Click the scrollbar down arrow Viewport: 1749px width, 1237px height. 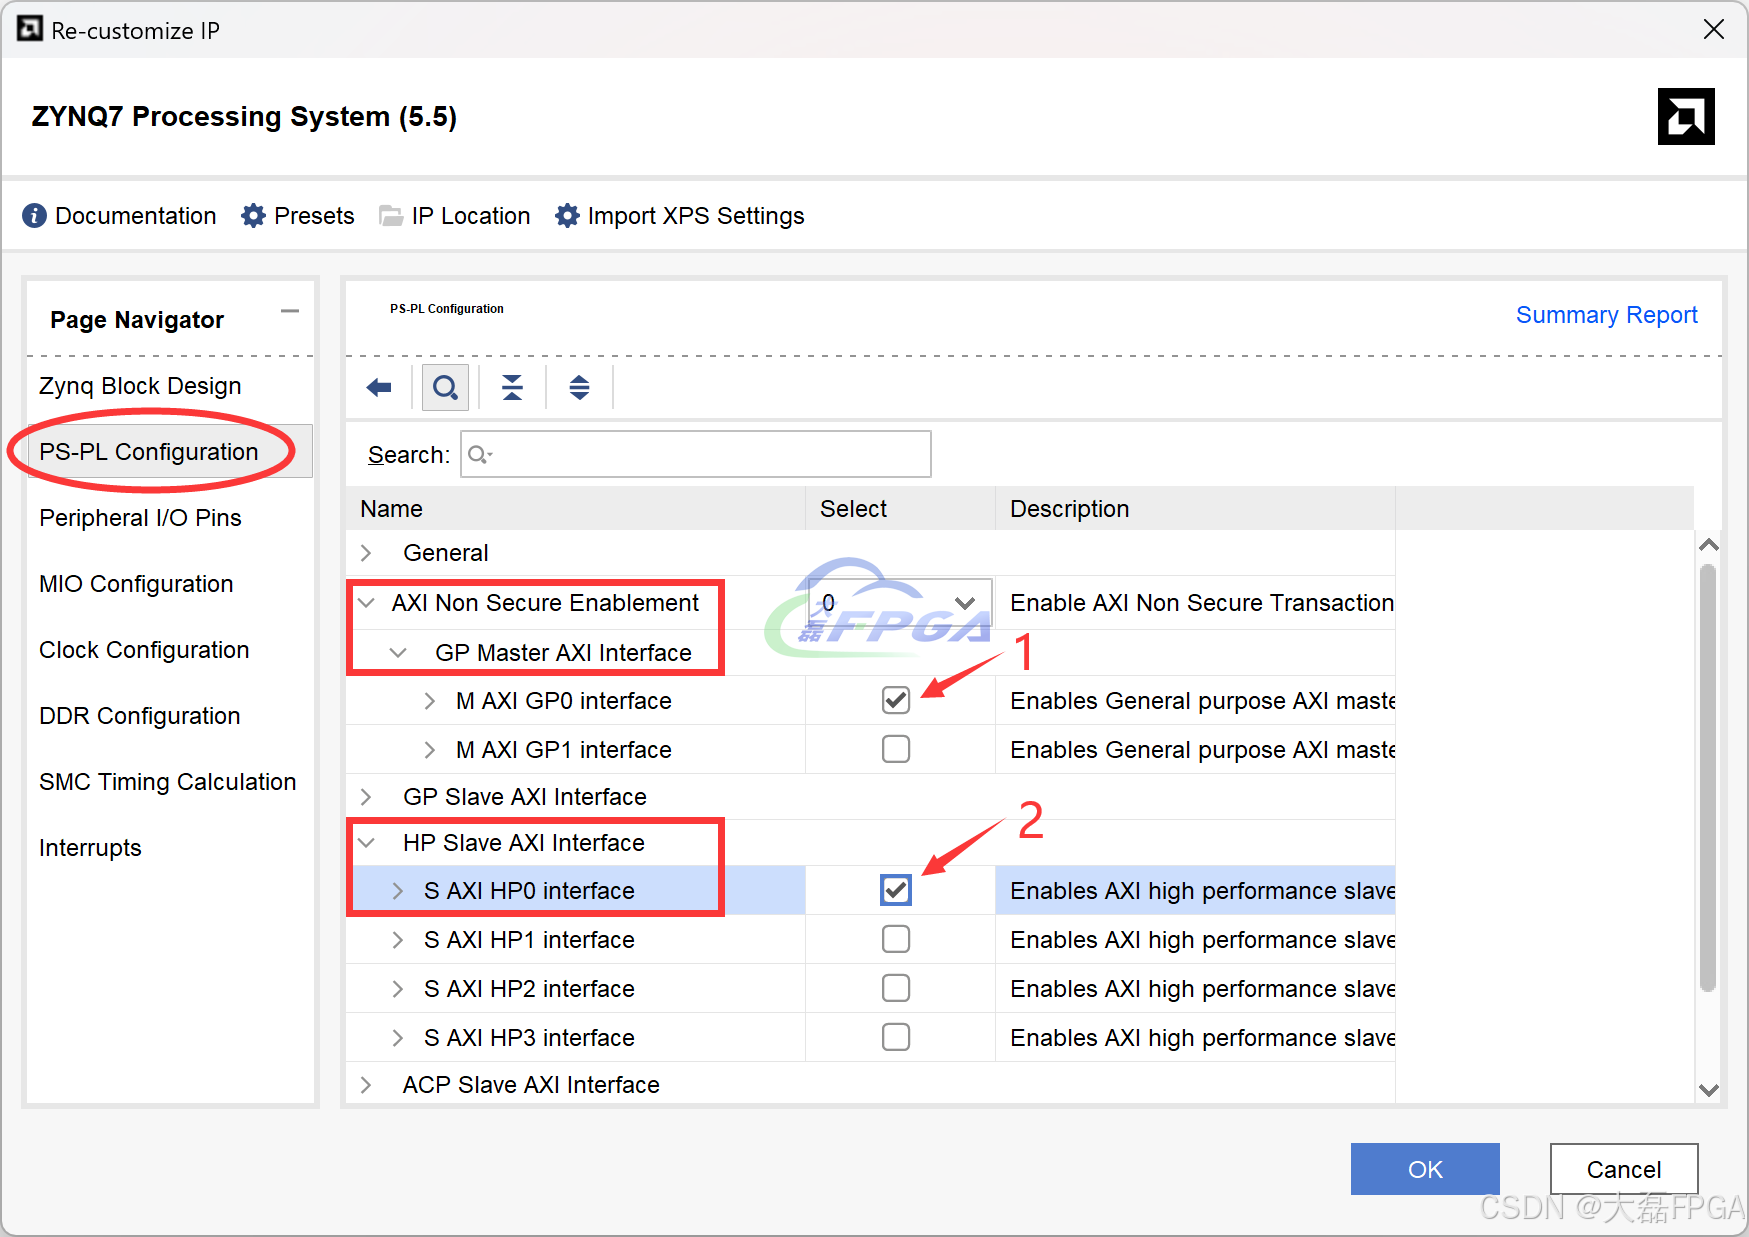[1709, 1090]
